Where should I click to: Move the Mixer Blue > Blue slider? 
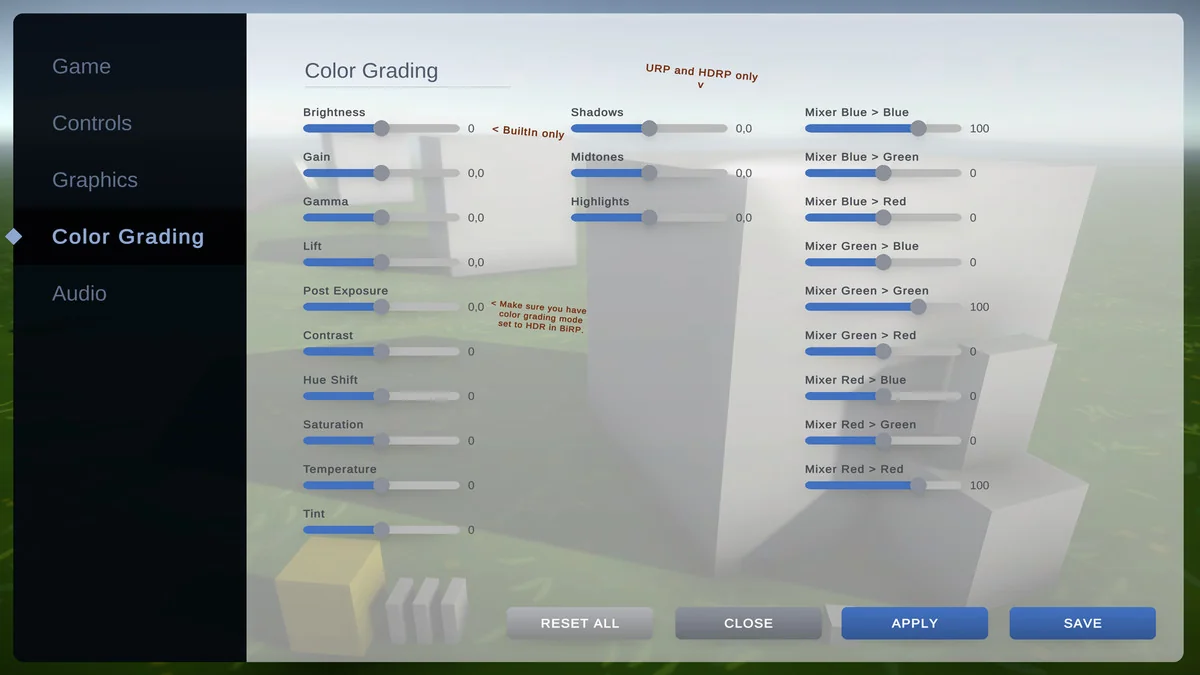(x=917, y=128)
